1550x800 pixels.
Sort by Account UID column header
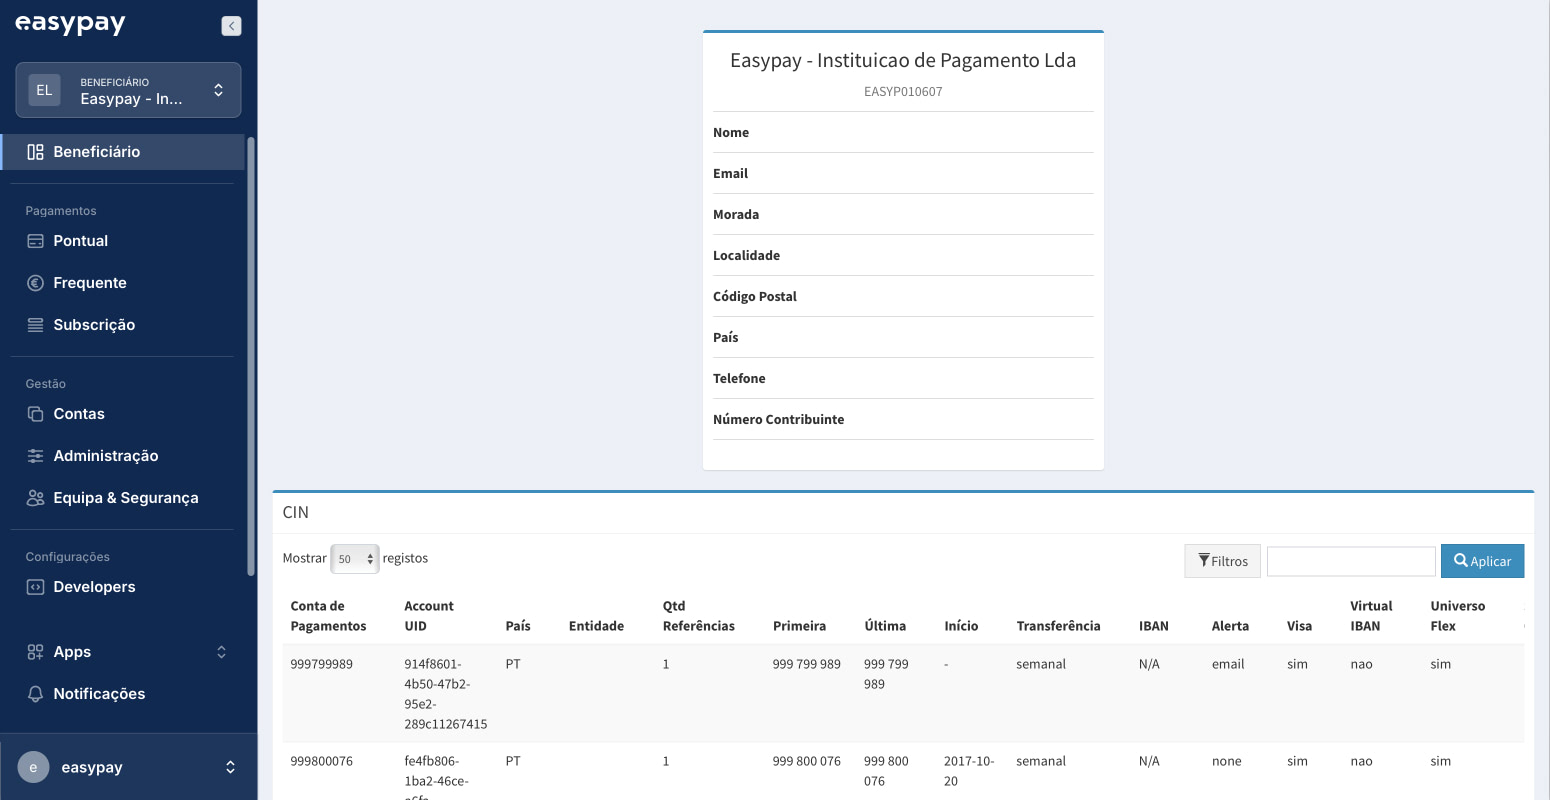coord(429,616)
